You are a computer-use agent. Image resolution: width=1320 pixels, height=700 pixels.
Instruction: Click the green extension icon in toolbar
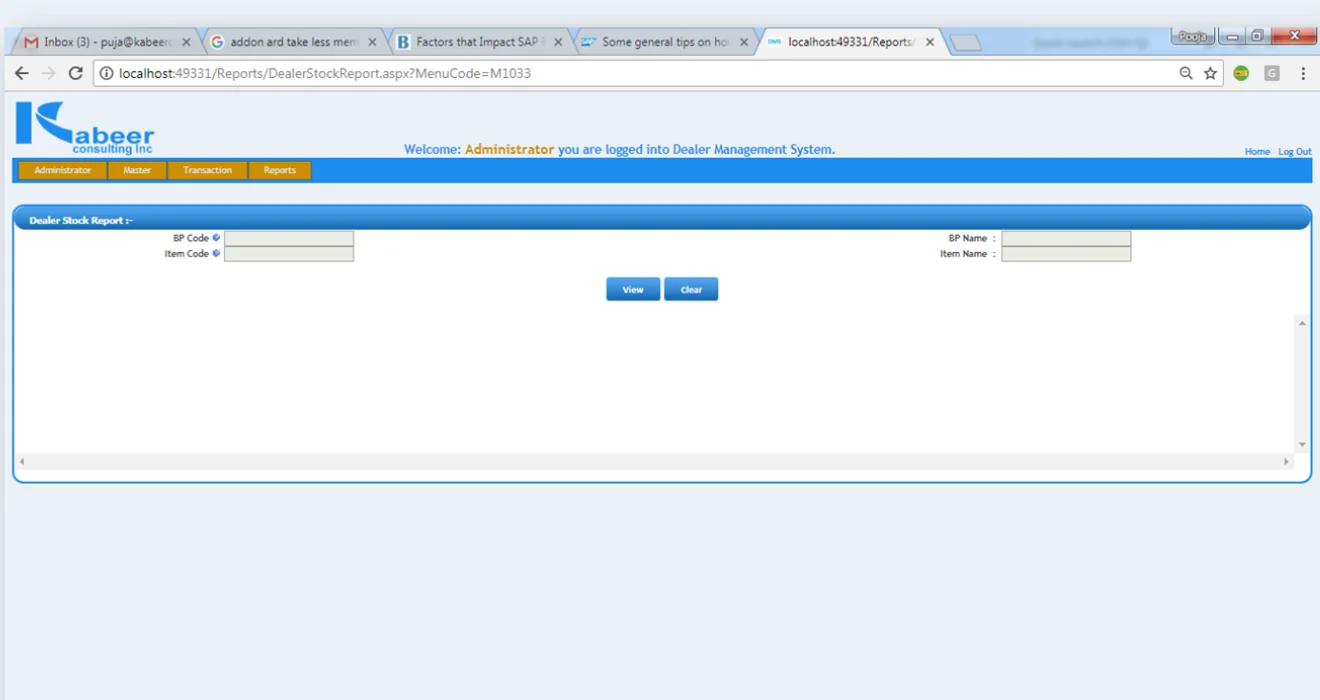(x=1241, y=73)
